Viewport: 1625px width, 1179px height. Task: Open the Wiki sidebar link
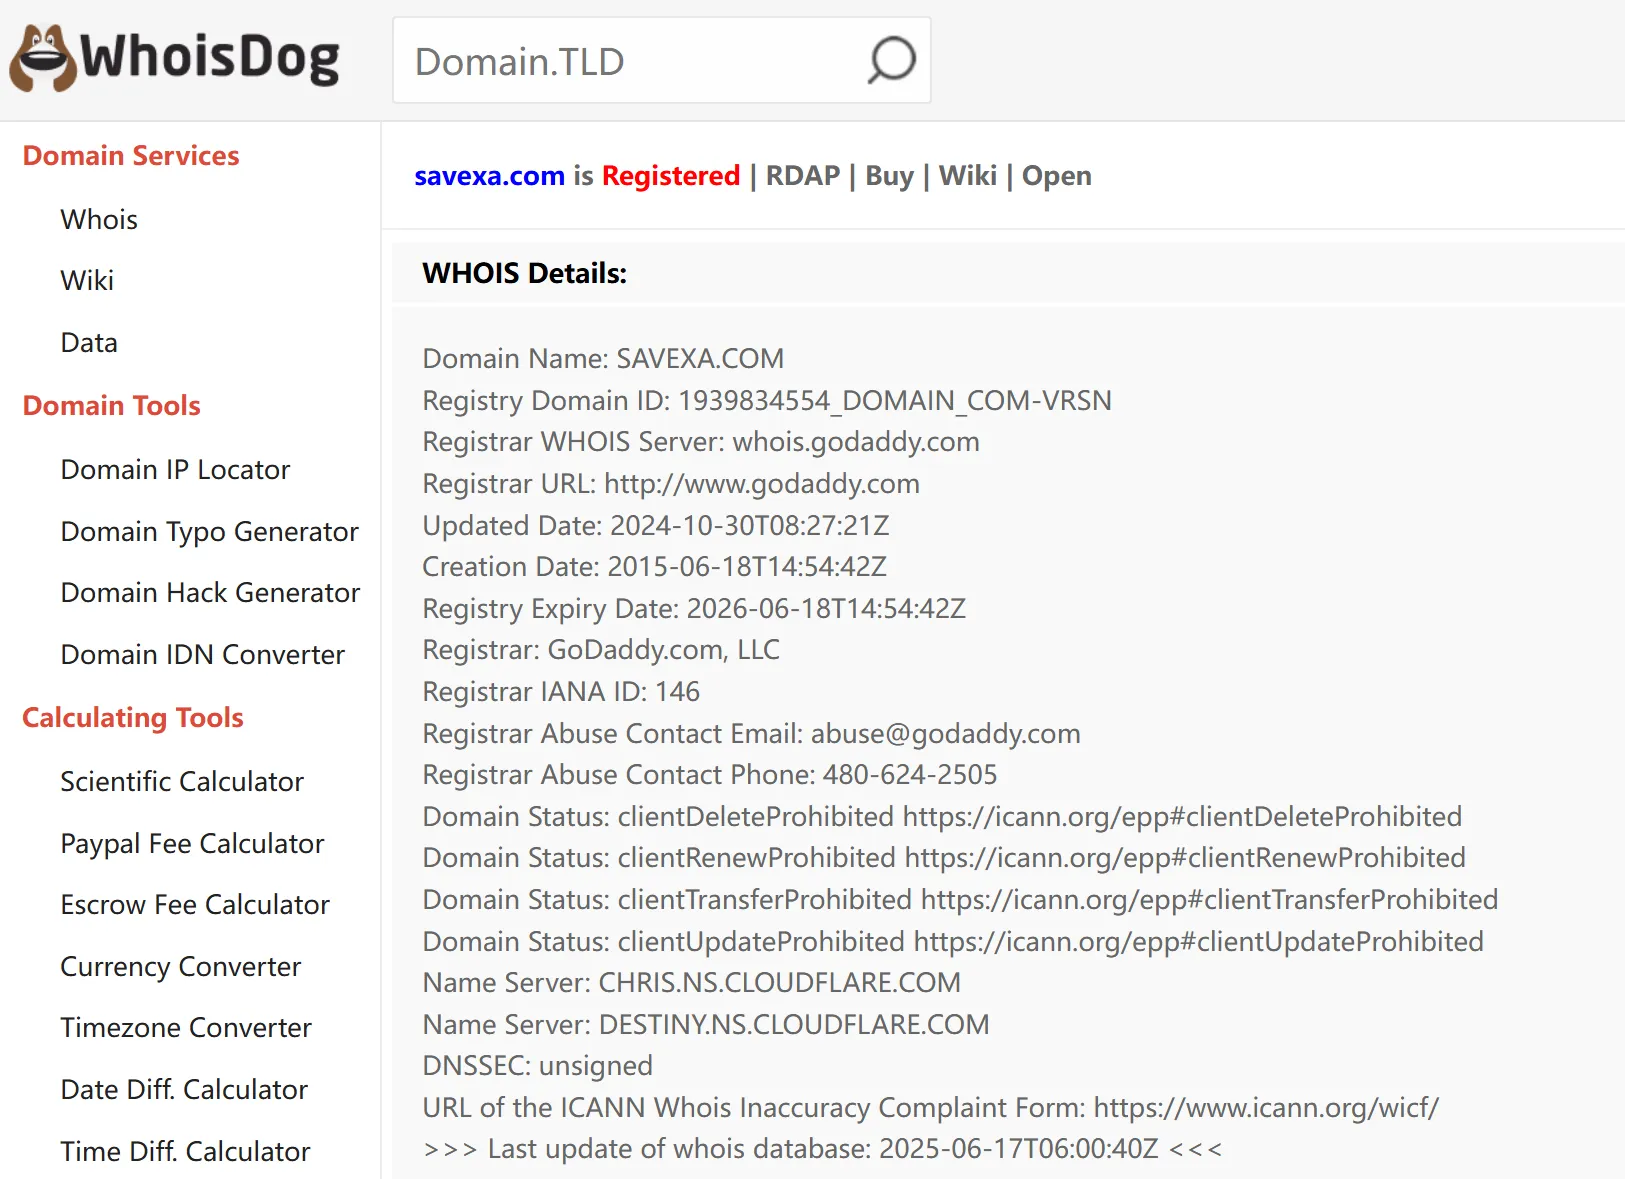click(x=87, y=280)
